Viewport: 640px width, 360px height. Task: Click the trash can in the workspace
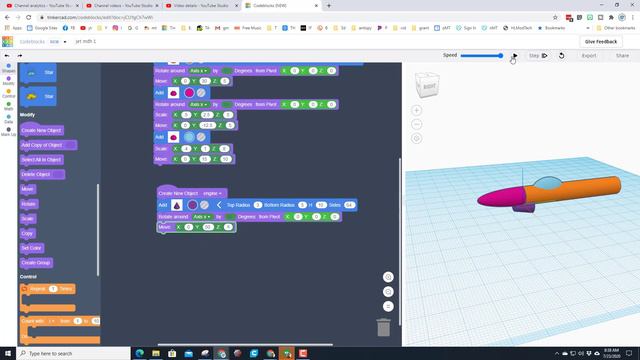(x=383, y=327)
